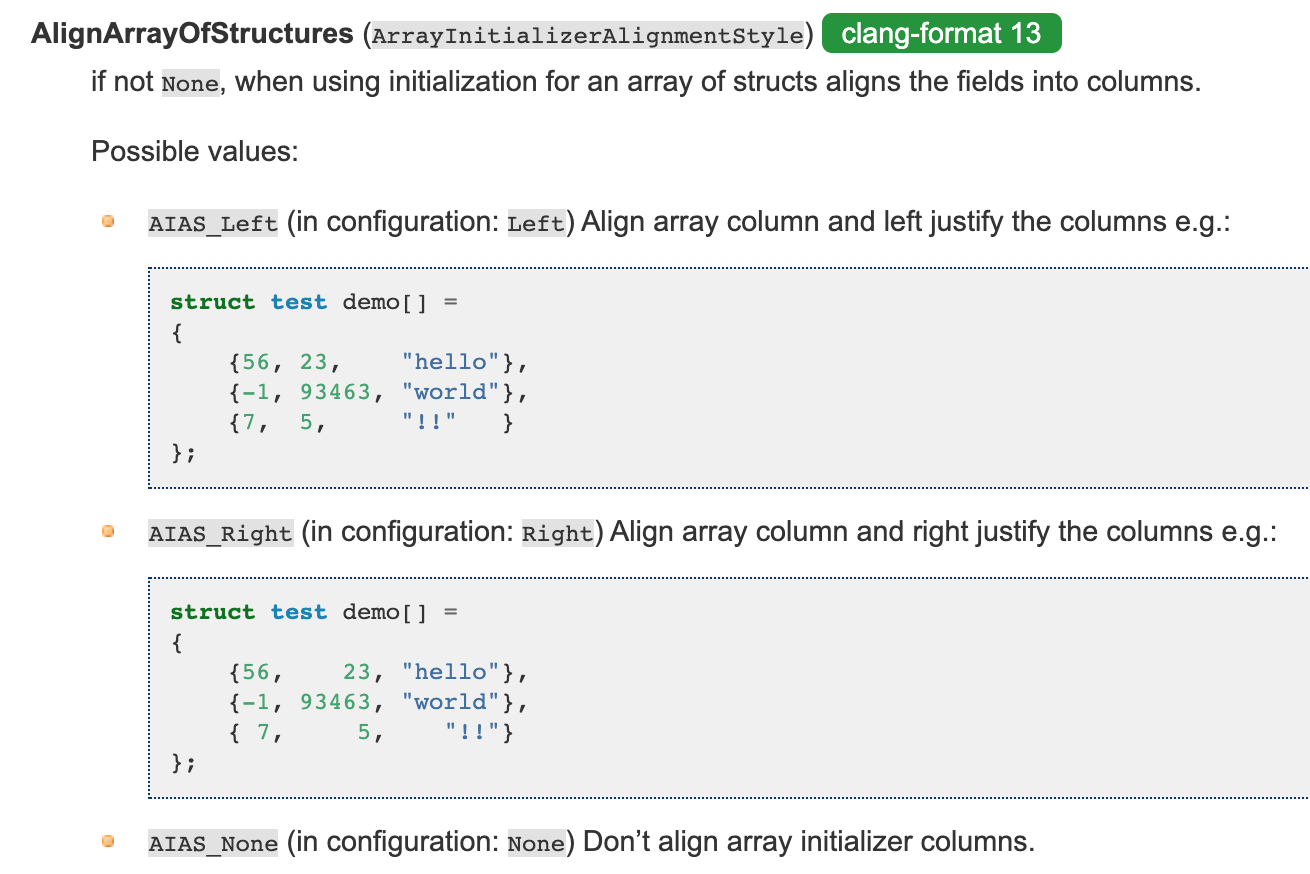Click the 'None' keyword in the AIAS_None row

click(537, 843)
